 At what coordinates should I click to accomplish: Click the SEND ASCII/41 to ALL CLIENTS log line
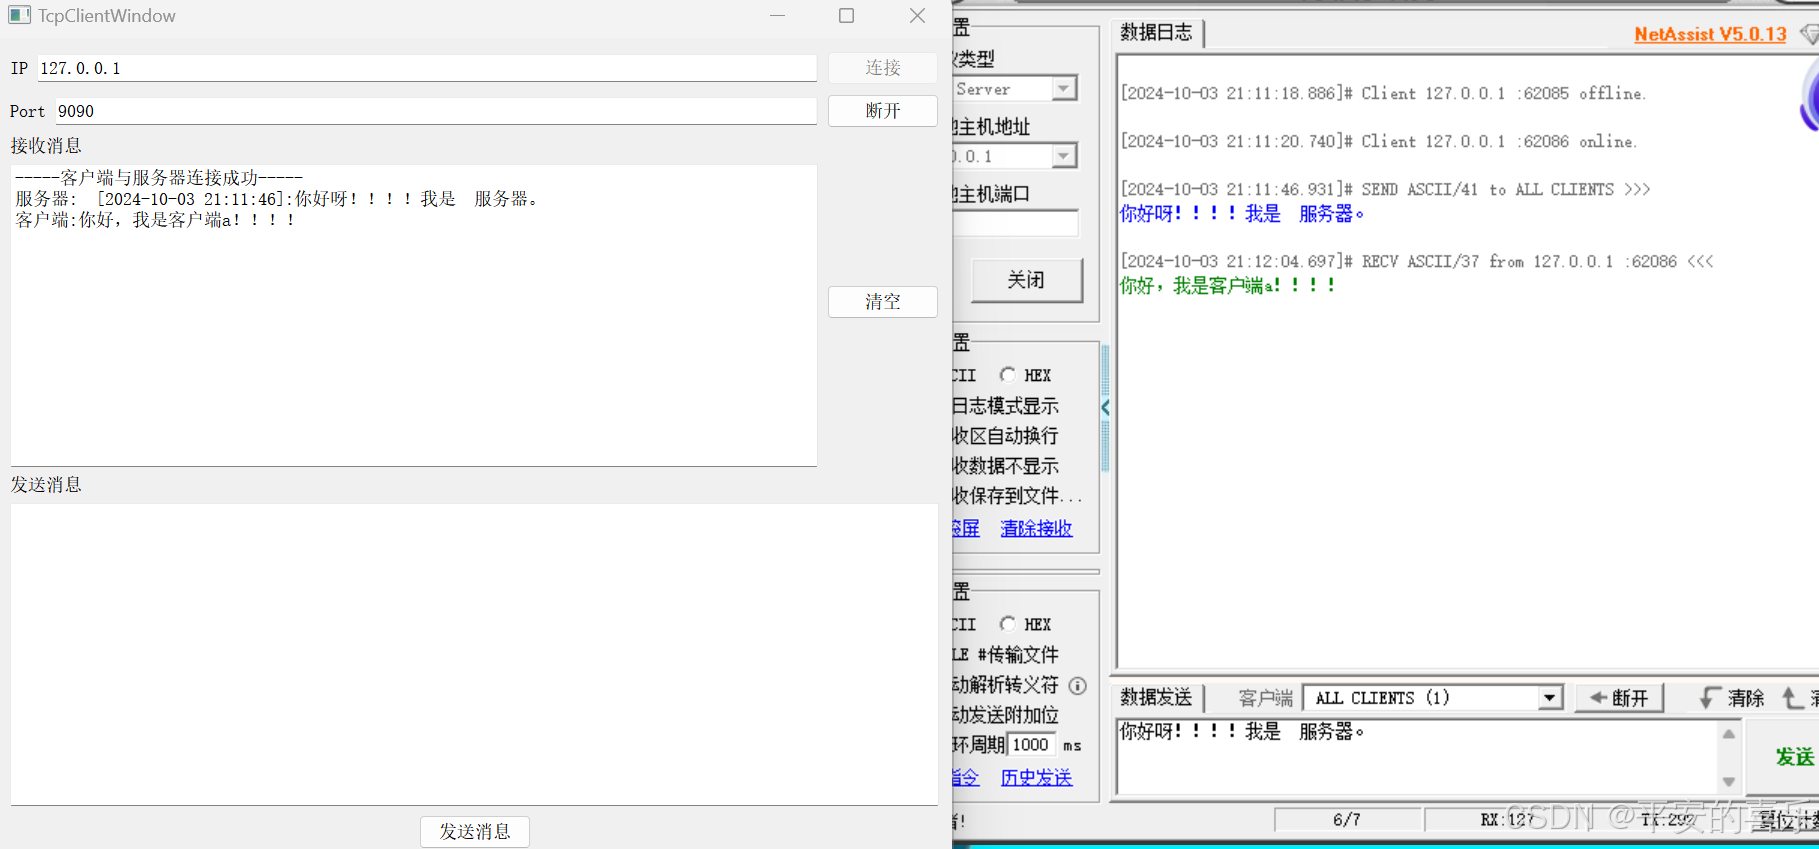point(1385,190)
